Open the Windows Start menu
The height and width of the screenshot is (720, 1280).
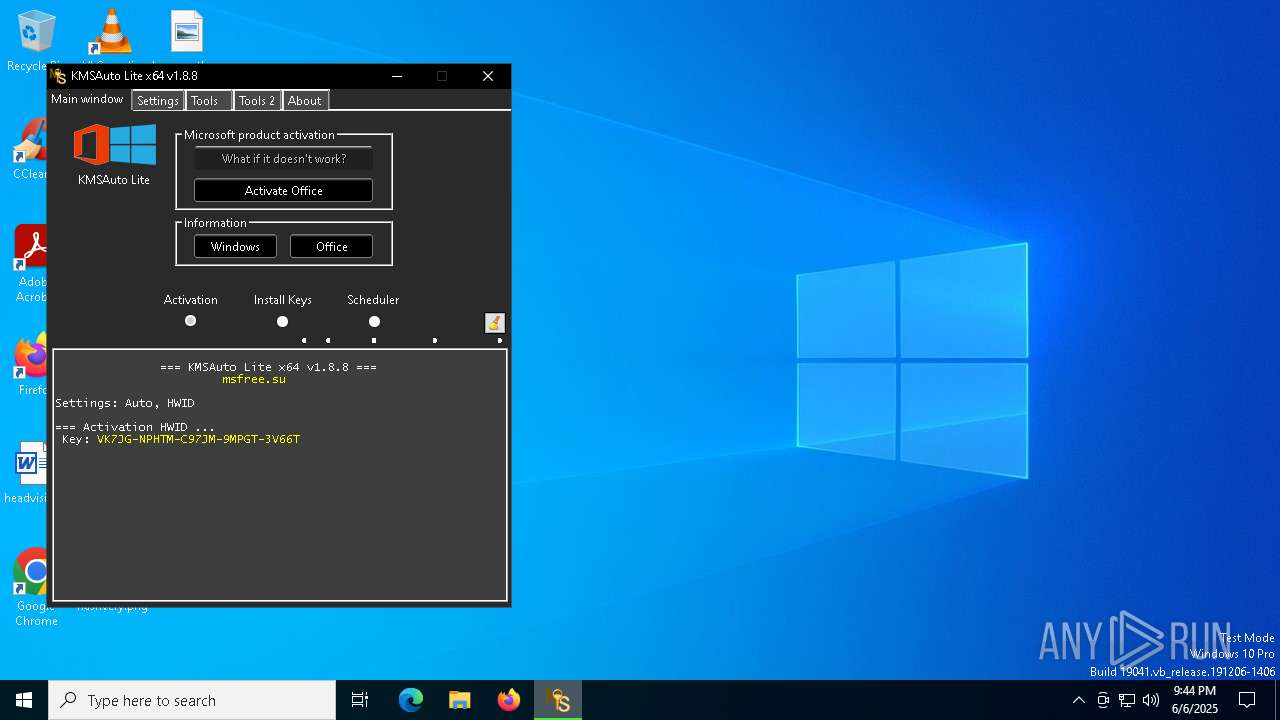click(x=24, y=700)
